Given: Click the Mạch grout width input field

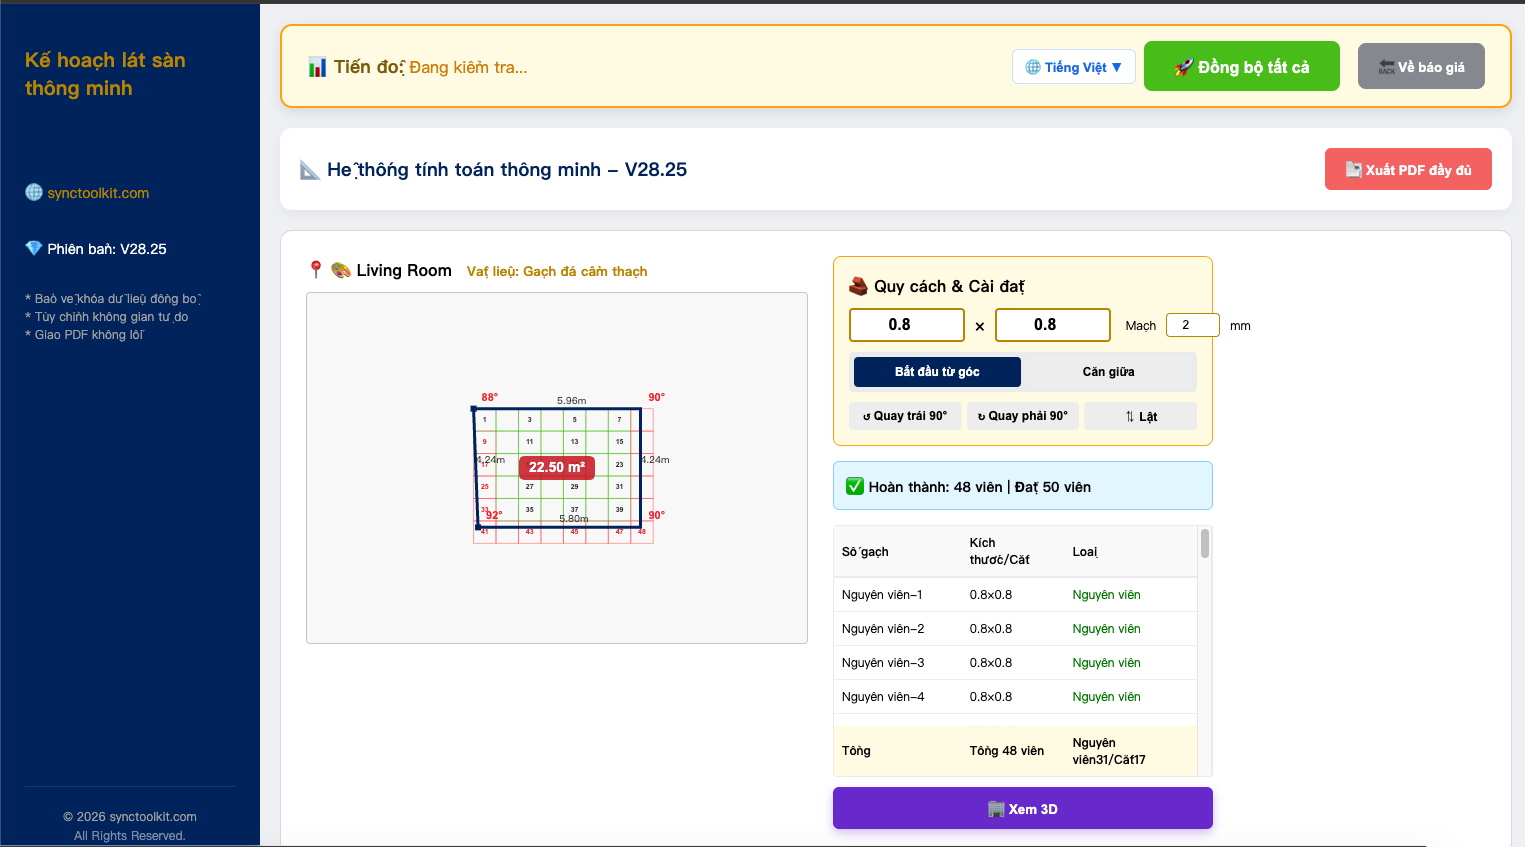Looking at the screenshot, I should click(1193, 325).
